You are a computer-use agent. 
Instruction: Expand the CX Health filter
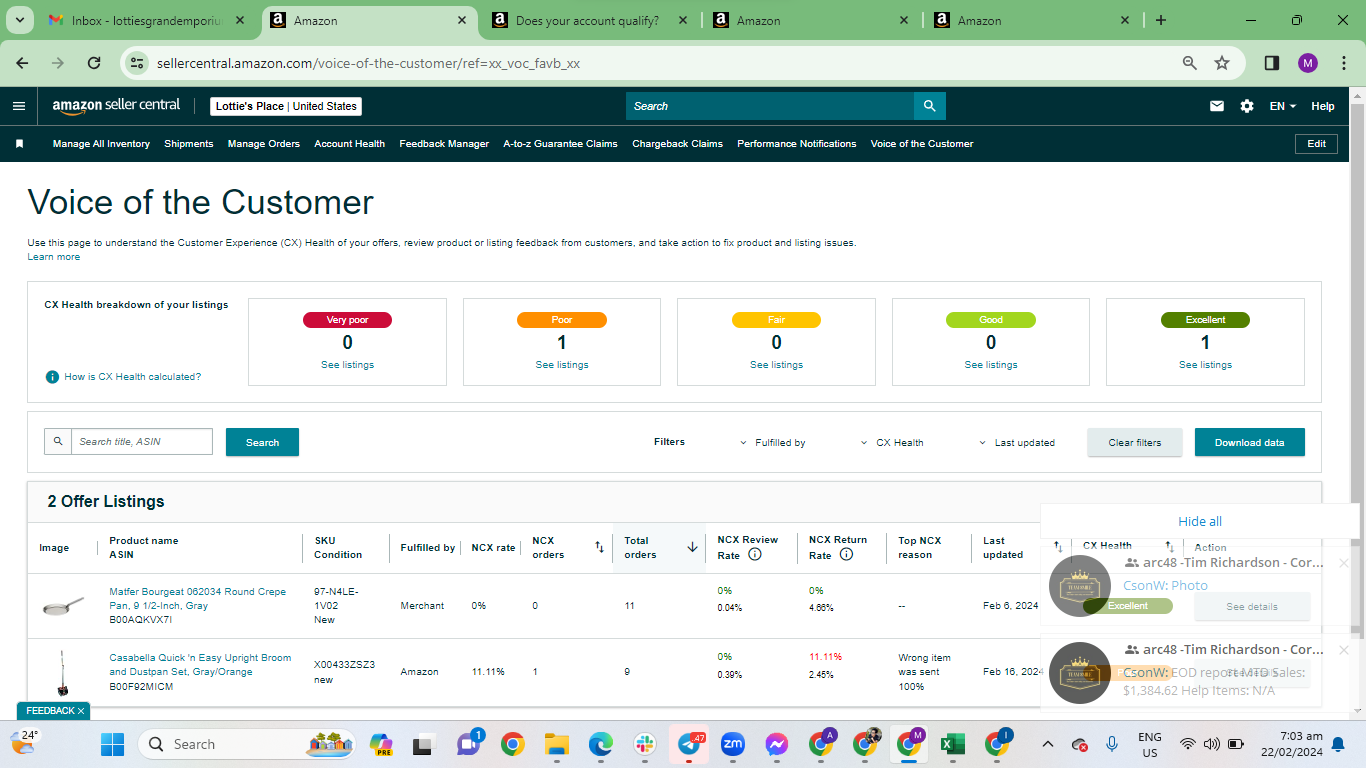coord(892,442)
